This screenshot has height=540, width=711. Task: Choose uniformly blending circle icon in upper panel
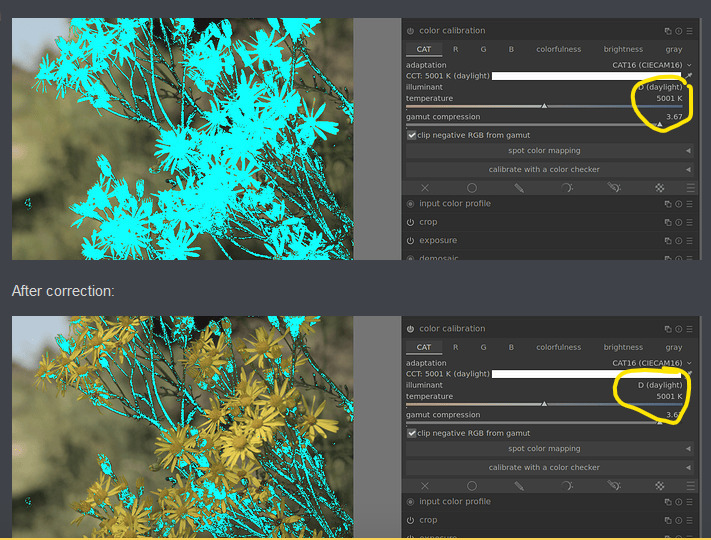coord(472,187)
